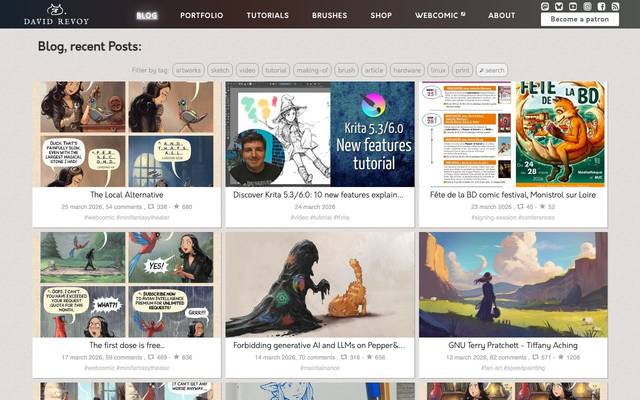Click the Become a patron button
Screen dimensions: 640x400
[x=580, y=19]
